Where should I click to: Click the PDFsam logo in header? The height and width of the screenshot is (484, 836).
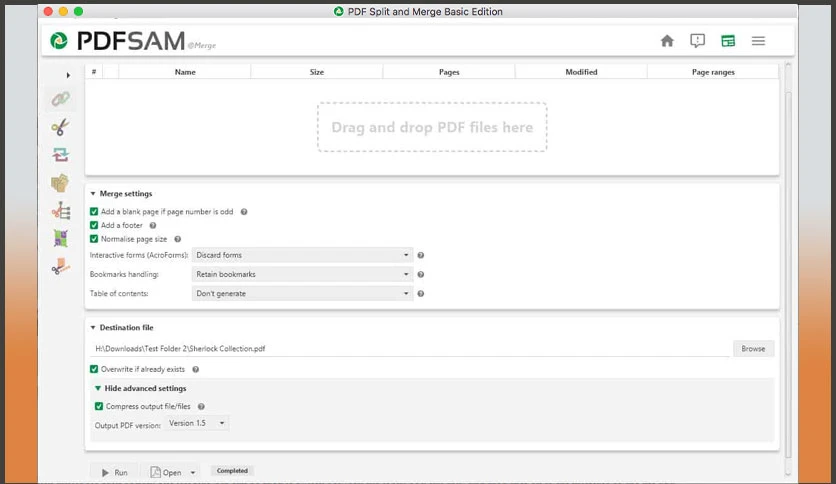(x=59, y=41)
